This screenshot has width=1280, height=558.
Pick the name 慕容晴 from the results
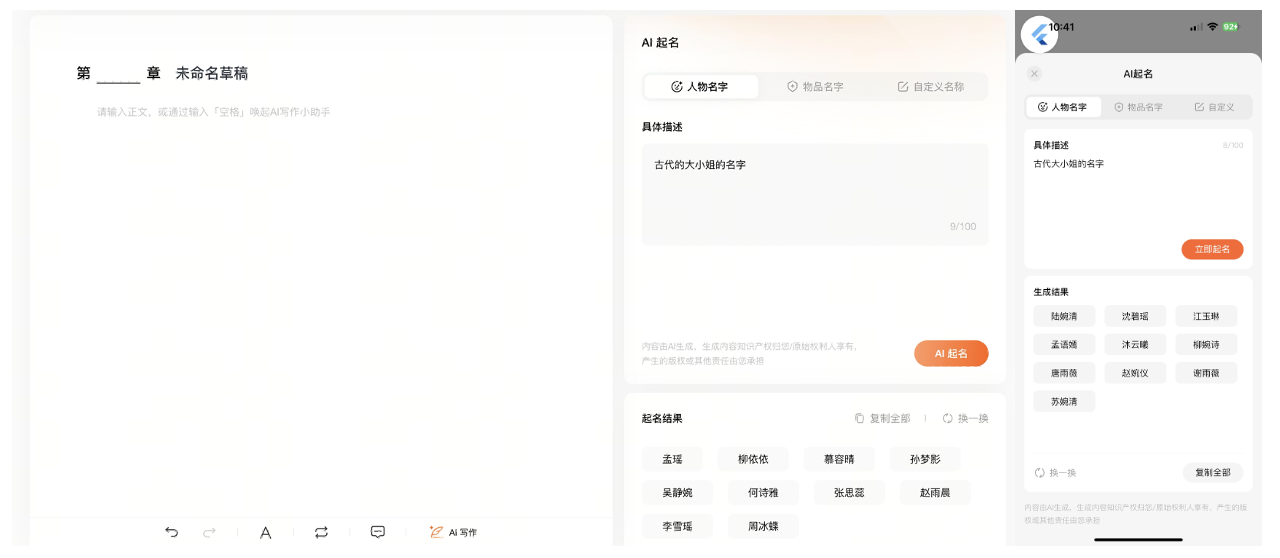838,459
